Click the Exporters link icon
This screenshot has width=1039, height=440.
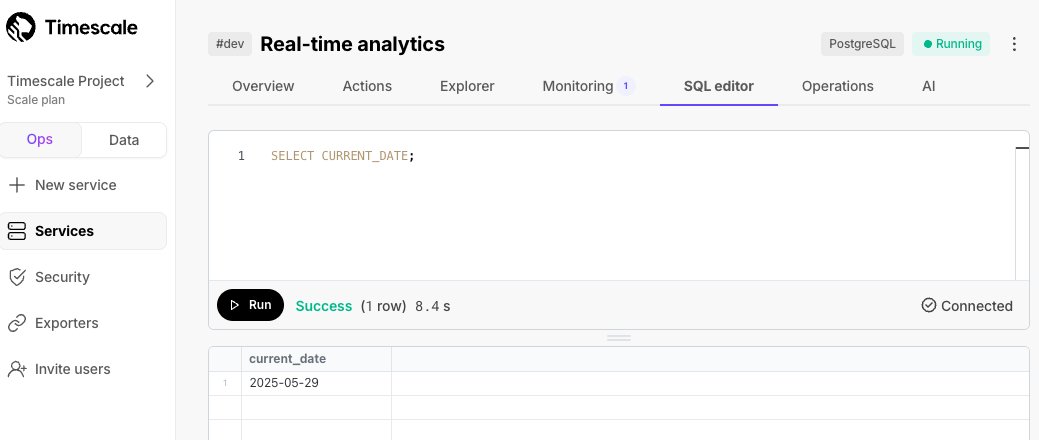pos(17,323)
